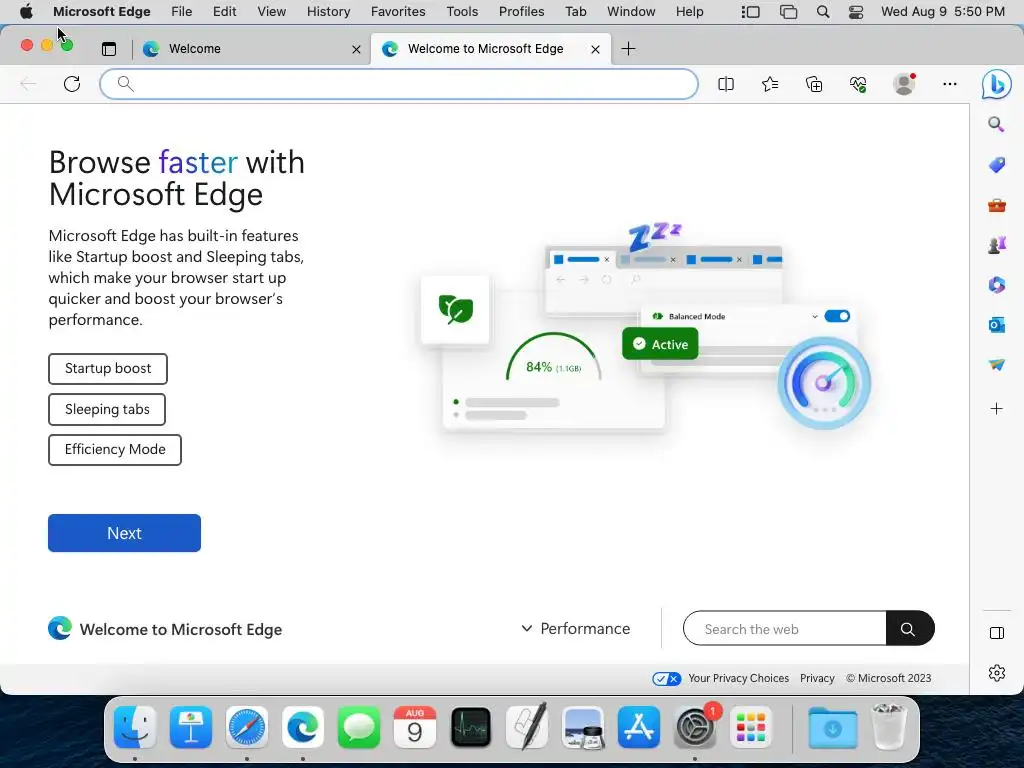Submit web search magnifier button

tap(910, 628)
